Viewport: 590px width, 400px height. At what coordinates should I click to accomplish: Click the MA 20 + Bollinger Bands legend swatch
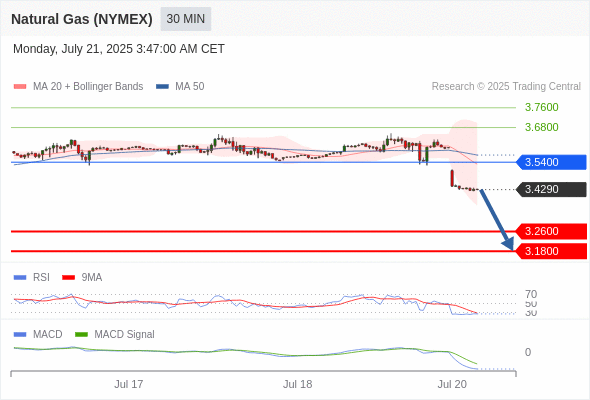click(x=20, y=87)
